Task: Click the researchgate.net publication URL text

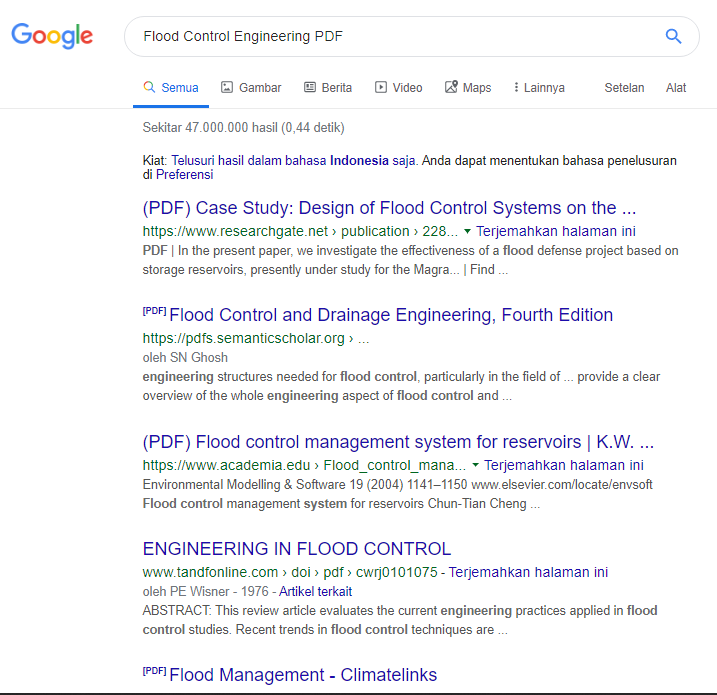Action: pyautogui.click(x=300, y=231)
